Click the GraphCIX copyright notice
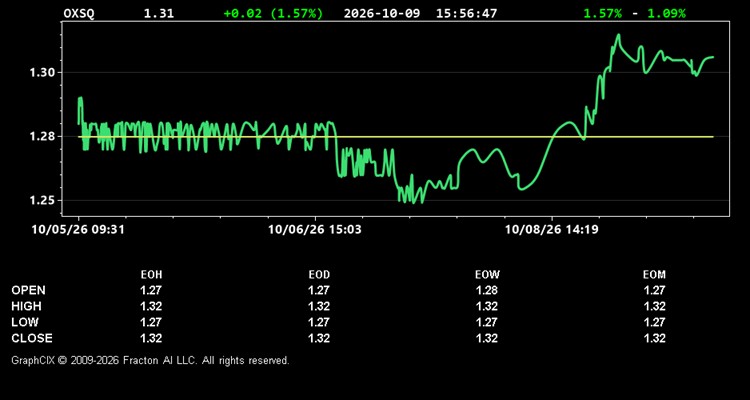750x400 pixels. click(x=150, y=360)
